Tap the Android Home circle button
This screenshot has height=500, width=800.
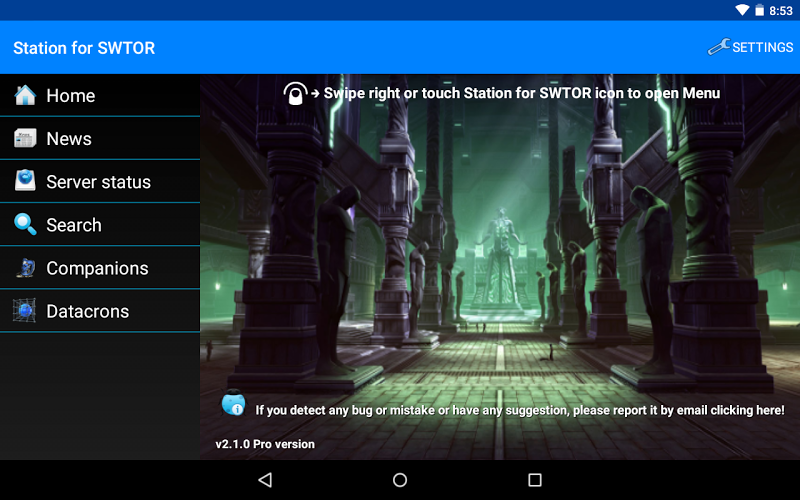pos(400,480)
